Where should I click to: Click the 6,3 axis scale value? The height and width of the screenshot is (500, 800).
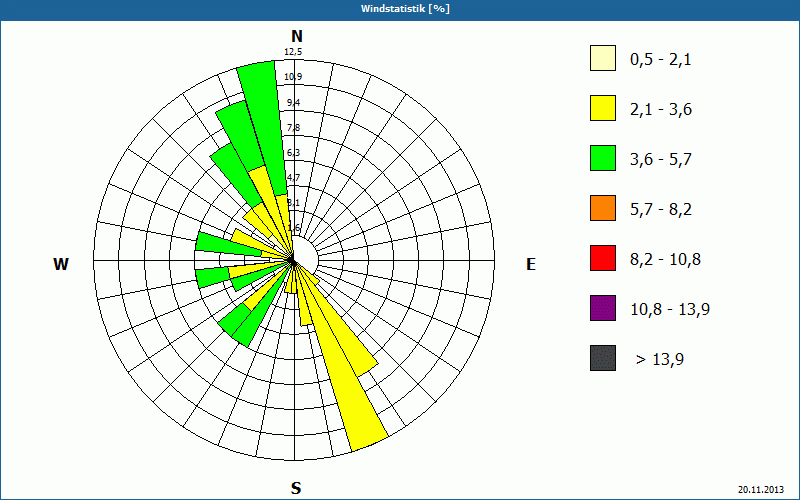(x=293, y=153)
